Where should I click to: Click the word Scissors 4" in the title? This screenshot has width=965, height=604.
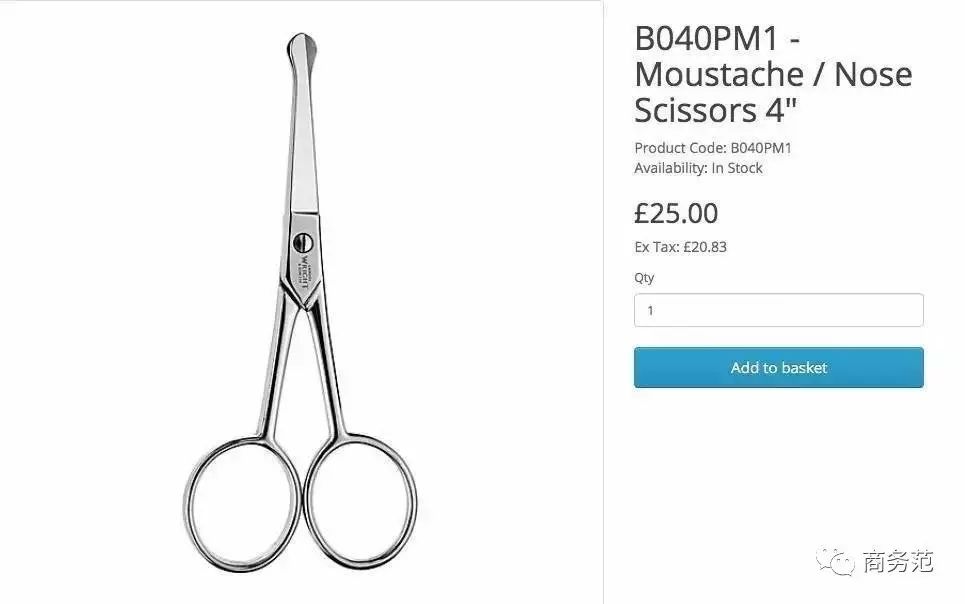click(715, 111)
